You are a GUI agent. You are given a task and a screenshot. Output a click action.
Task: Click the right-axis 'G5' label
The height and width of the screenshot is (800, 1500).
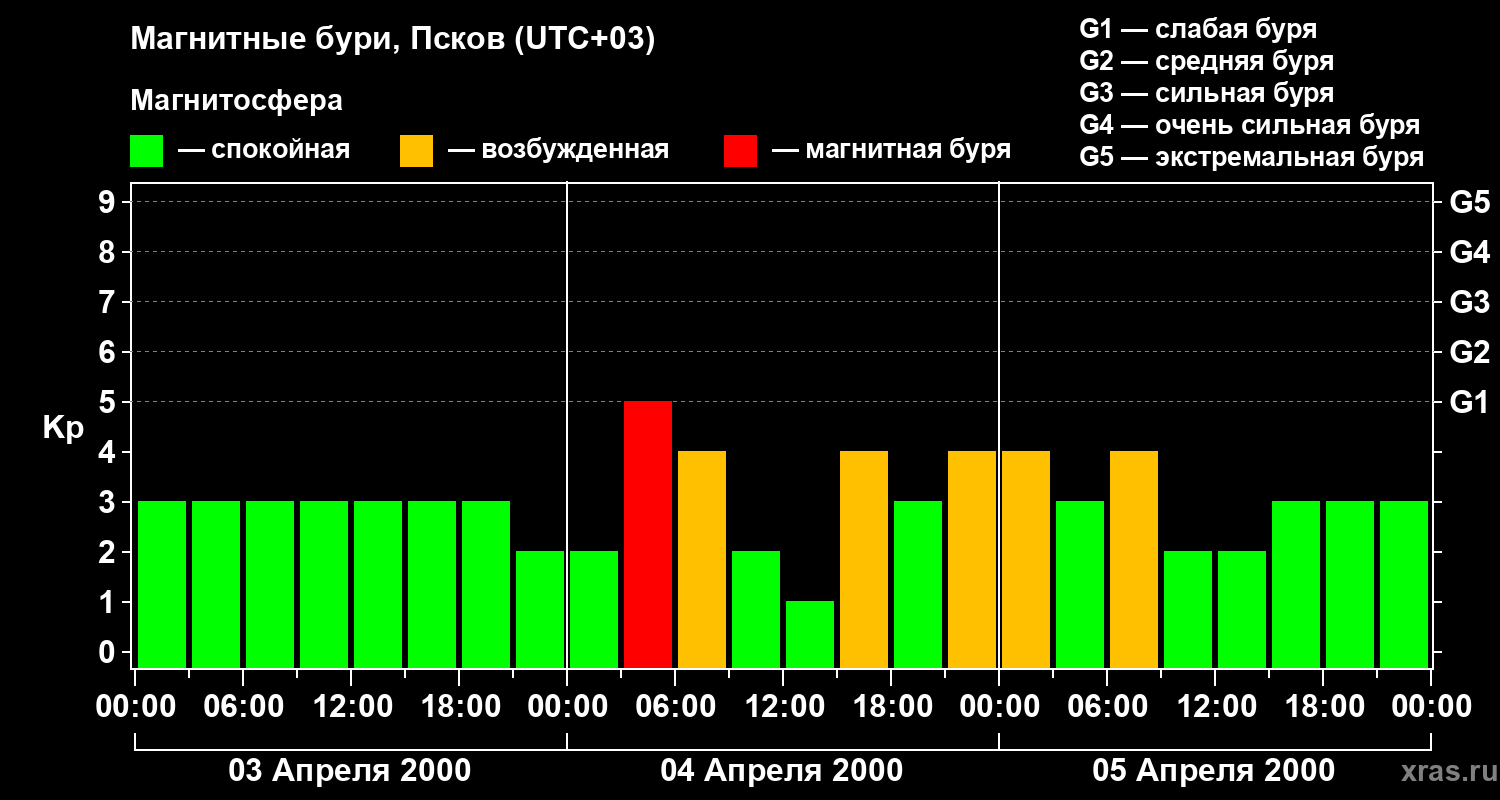[1469, 202]
